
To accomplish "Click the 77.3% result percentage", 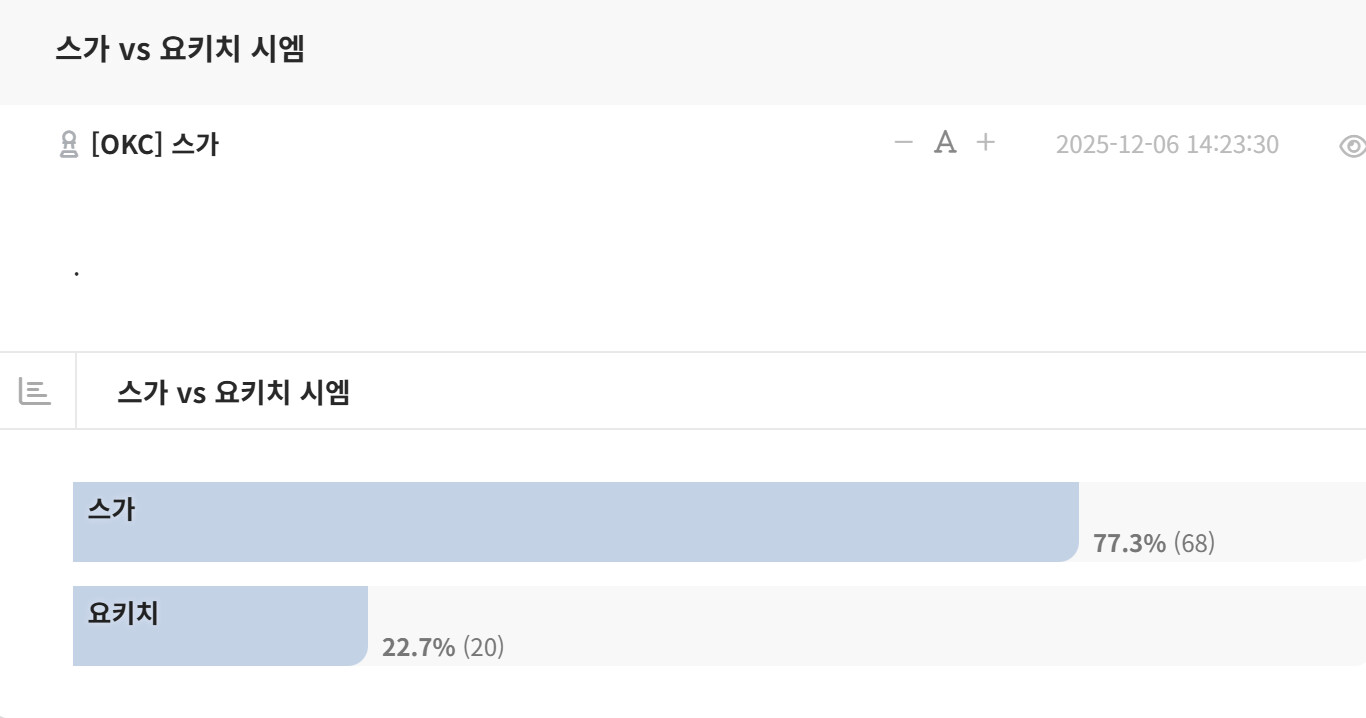I will [x=1129, y=544].
